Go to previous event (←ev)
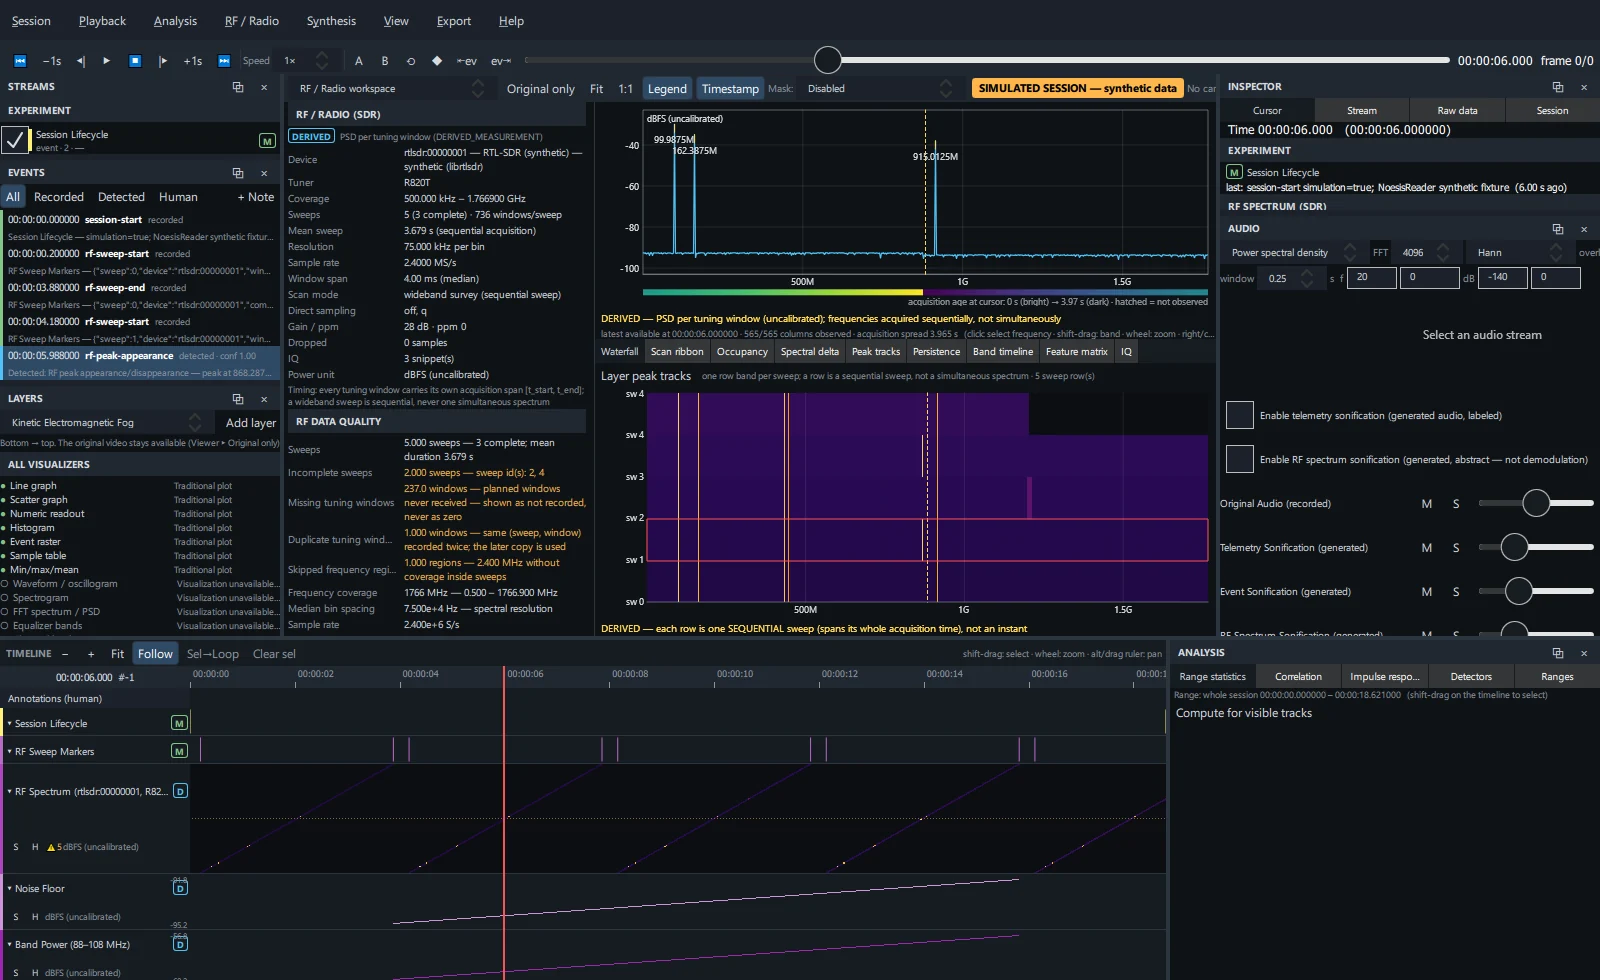Image resolution: width=1600 pixels, height=980 pixels. [467, 61]
